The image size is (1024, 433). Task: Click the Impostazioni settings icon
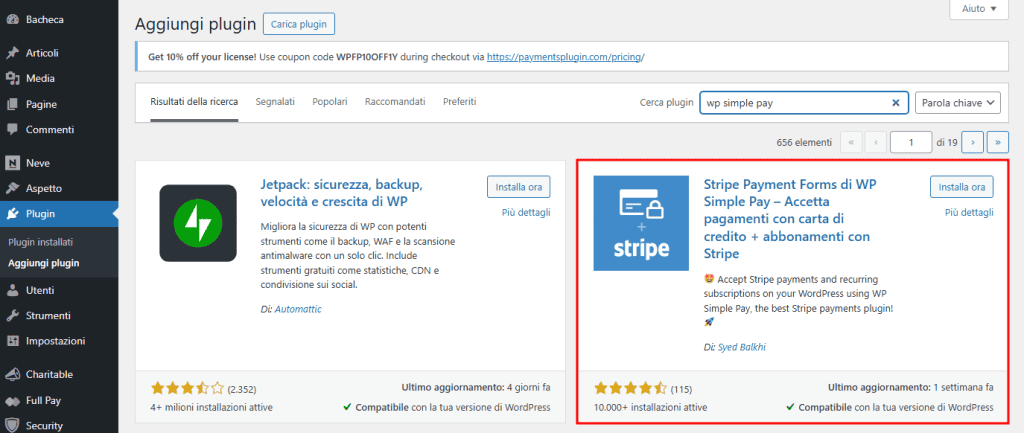pos(12,341)
